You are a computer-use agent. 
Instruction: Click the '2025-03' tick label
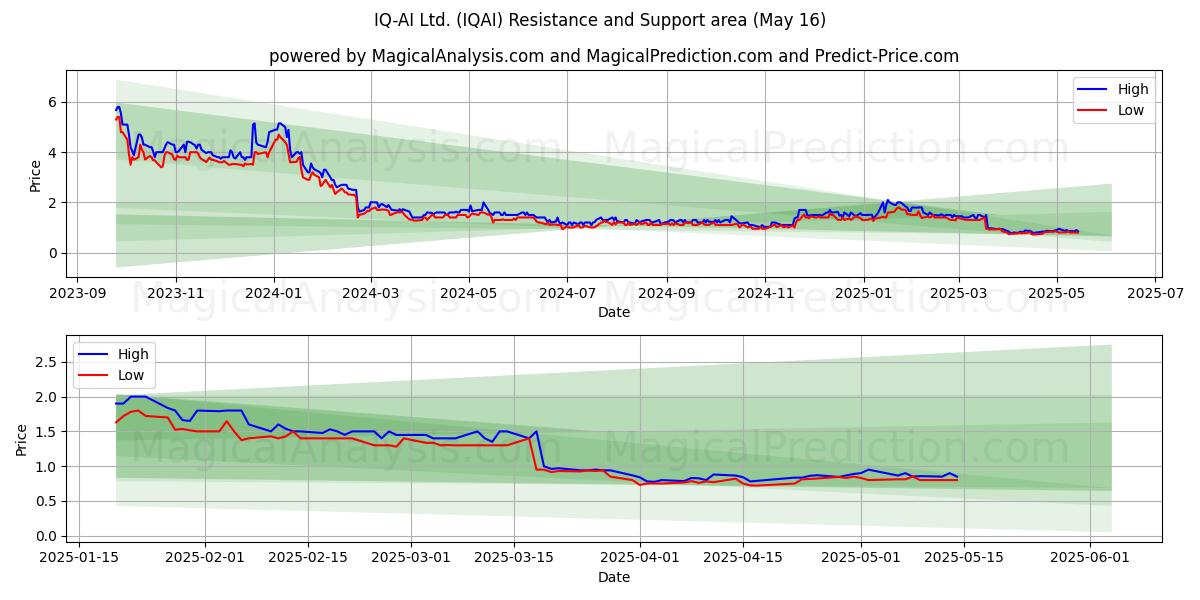958,294
